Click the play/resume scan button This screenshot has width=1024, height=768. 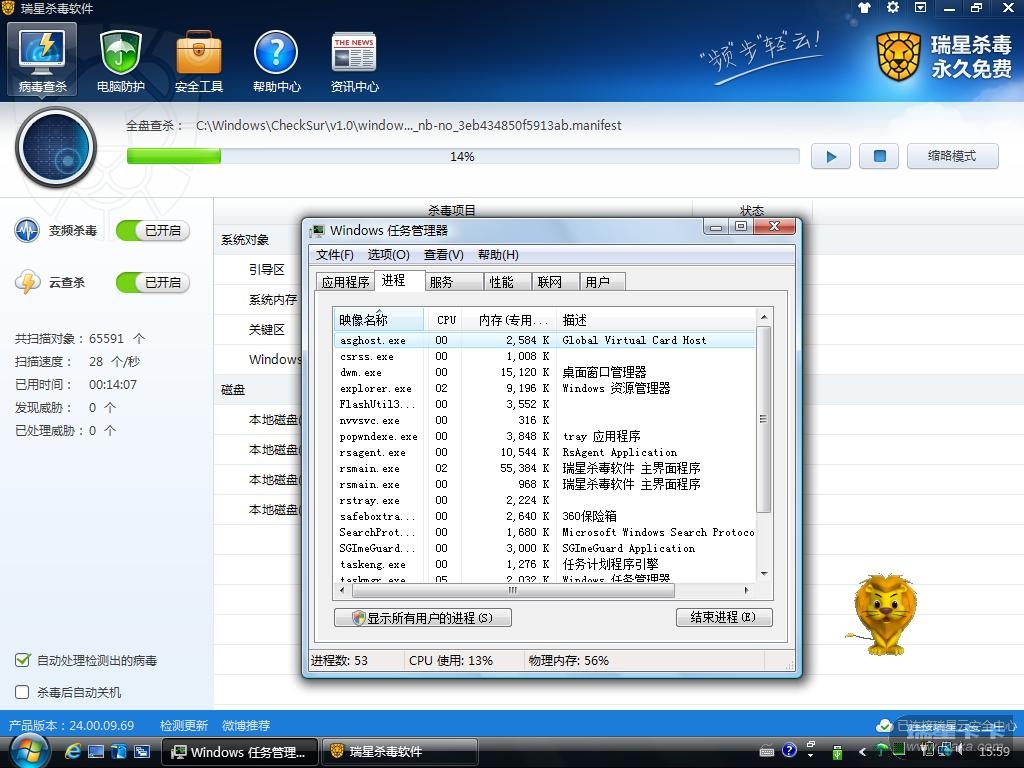pos(830,157)
